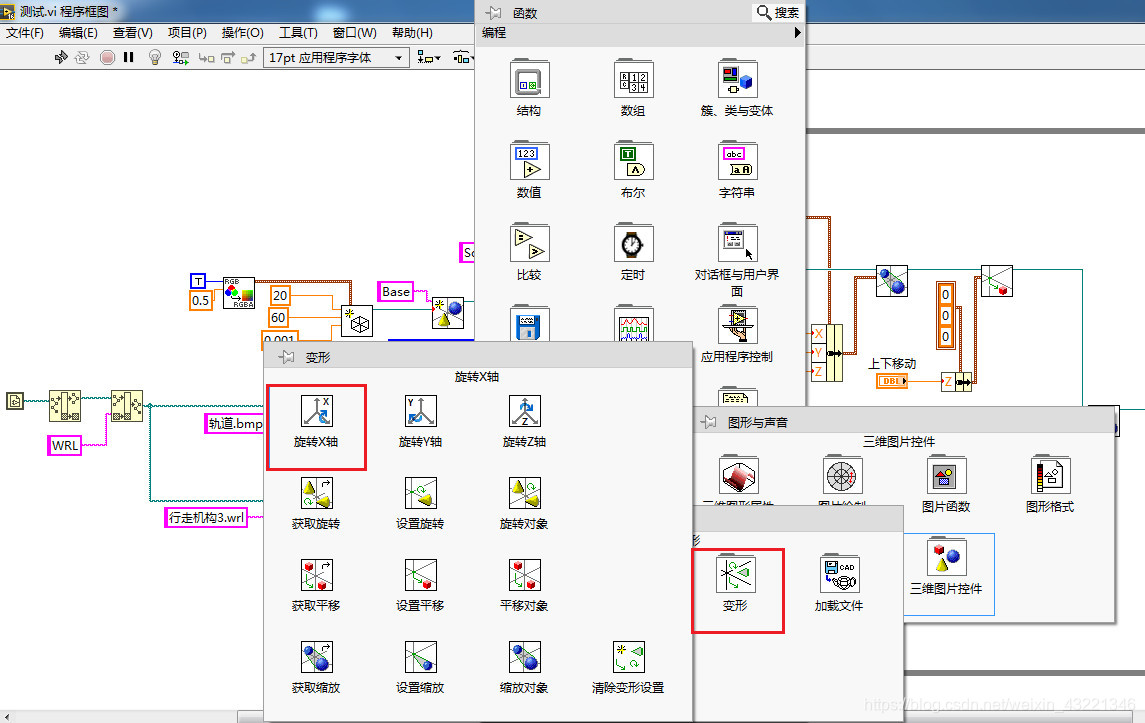Viewport: 1145px width, 723px height.
Task: Click the Abort Execution stop button
Action: click(x=107, y=57)
